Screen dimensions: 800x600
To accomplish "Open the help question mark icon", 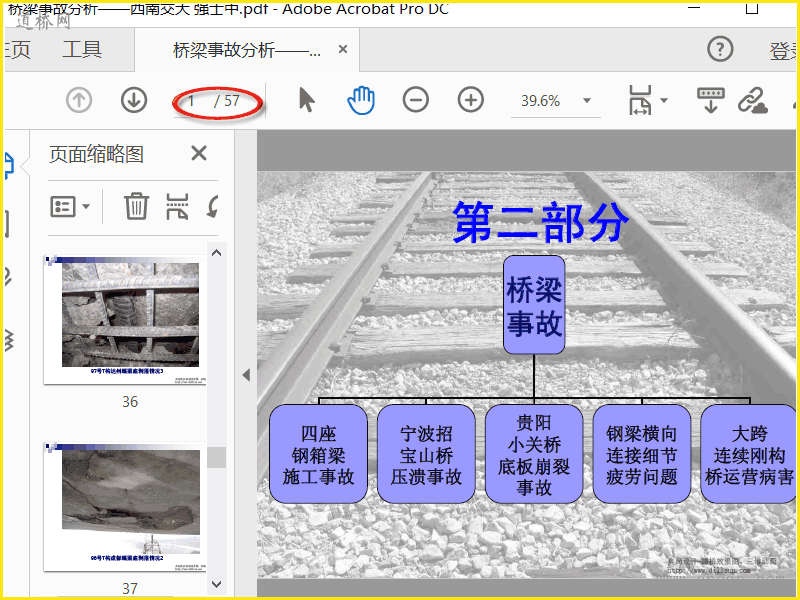I will tap(720, 49).
